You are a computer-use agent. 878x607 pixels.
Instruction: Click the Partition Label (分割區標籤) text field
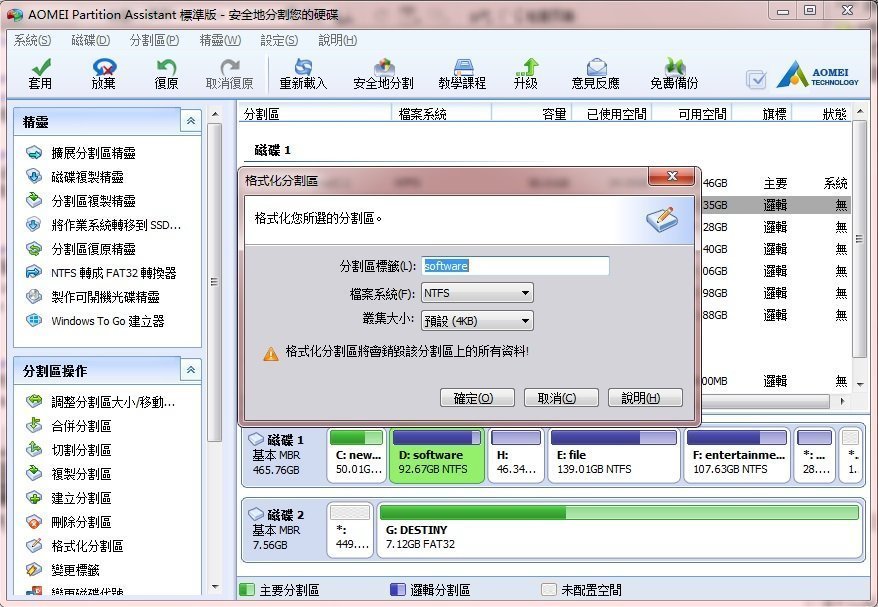tap(515, 265)
